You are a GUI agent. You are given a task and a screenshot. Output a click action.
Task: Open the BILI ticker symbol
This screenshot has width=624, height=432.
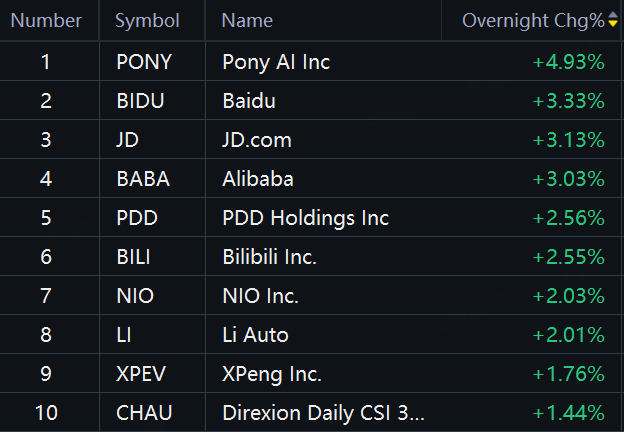coord(133,257)
